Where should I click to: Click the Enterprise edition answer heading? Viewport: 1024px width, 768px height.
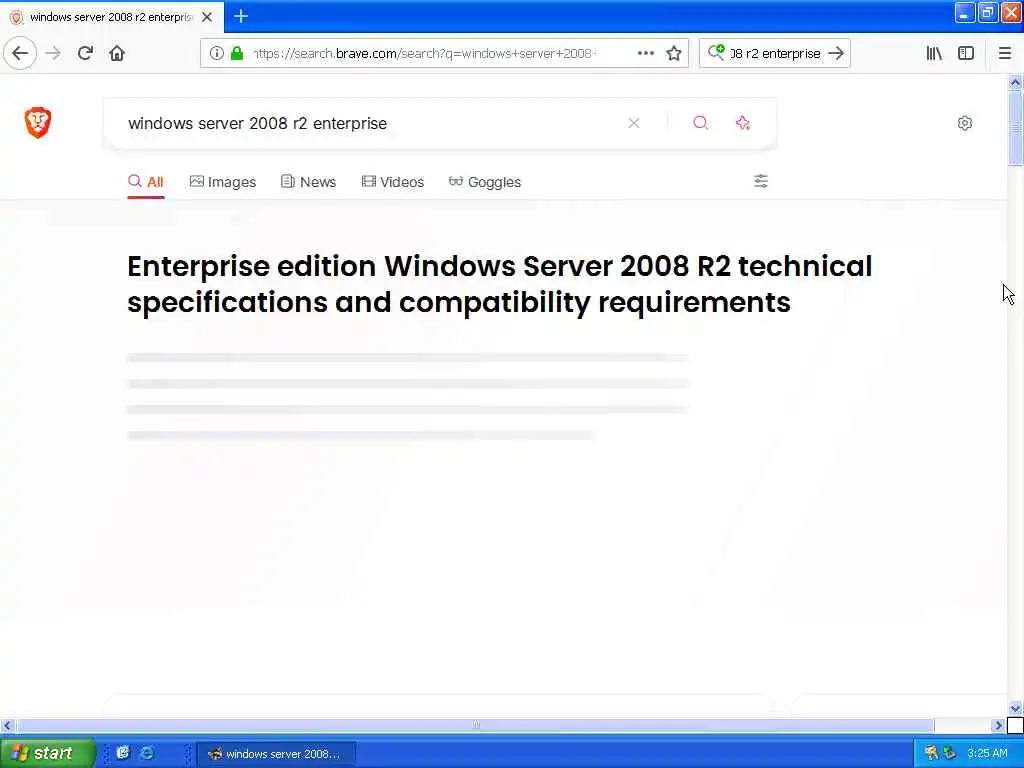pyautogui.click(x=500, y=284)
